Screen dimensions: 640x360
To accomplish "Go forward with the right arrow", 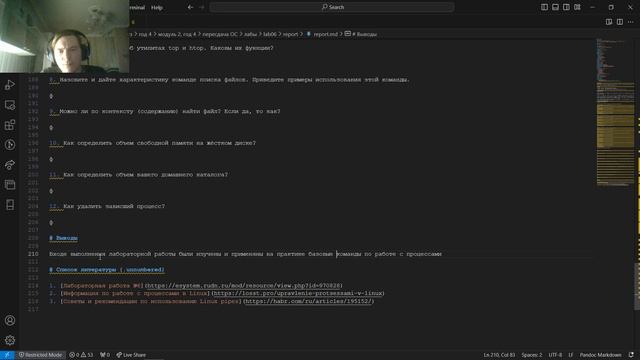I will (202, 7).
